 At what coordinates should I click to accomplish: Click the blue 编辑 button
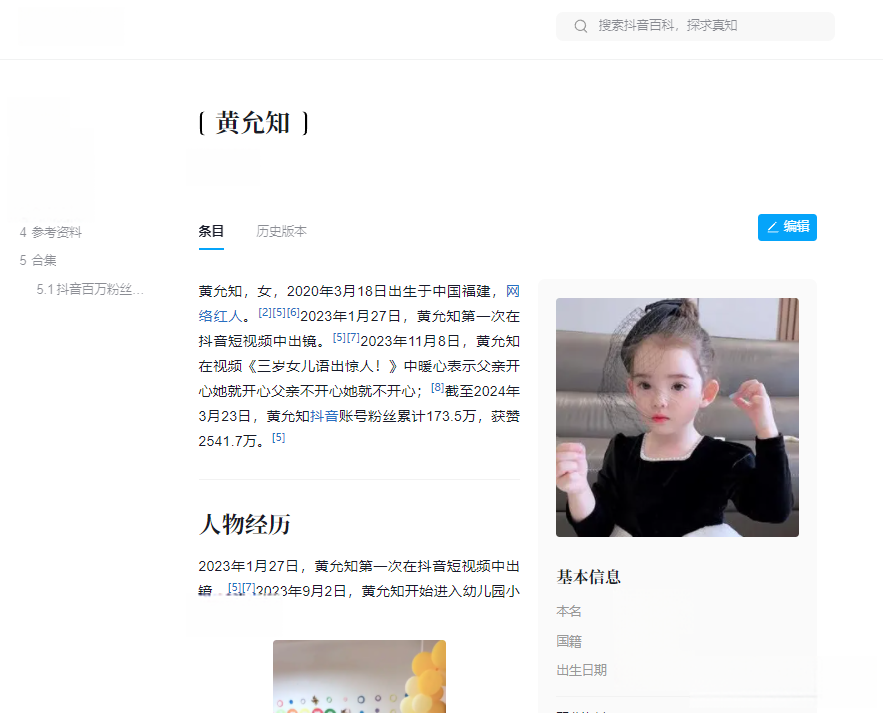click(x=787, y=227)
